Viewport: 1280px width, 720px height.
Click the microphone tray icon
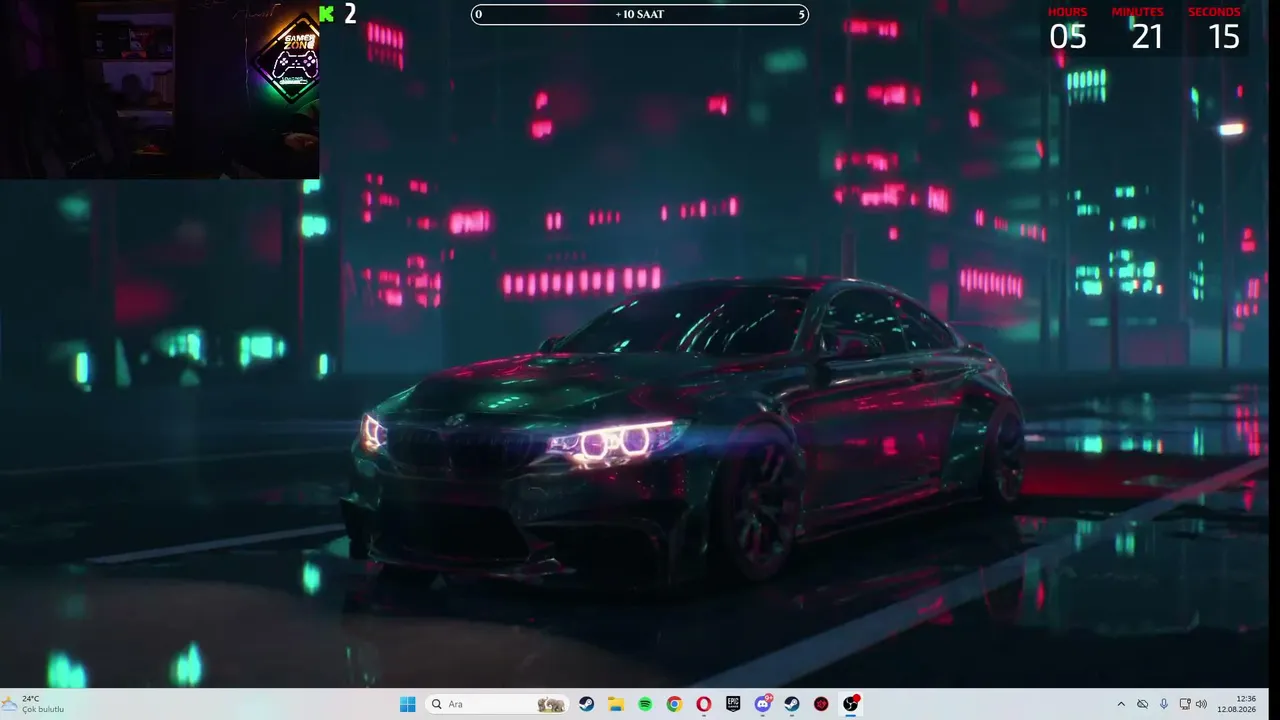(1164, 704)
